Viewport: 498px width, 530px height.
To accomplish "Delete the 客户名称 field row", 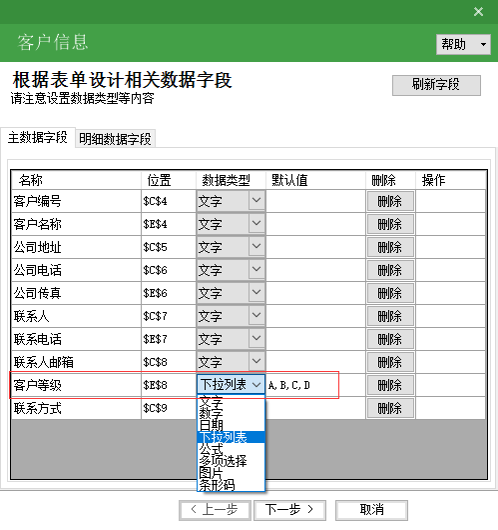I will pos(390,224).
